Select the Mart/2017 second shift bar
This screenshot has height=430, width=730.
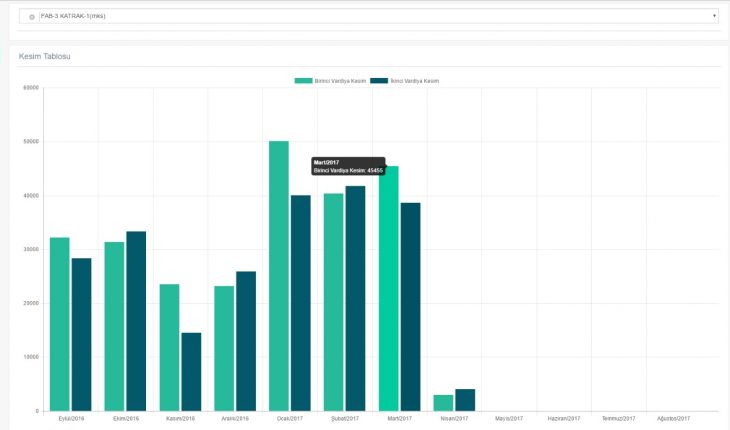tap(410, 307)
